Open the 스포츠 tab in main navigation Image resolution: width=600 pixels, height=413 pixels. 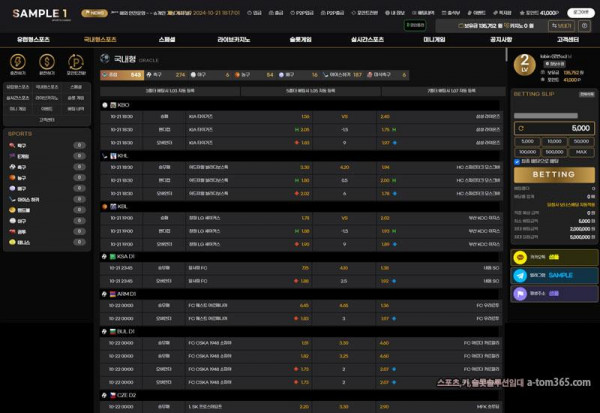tap(167, 39)
